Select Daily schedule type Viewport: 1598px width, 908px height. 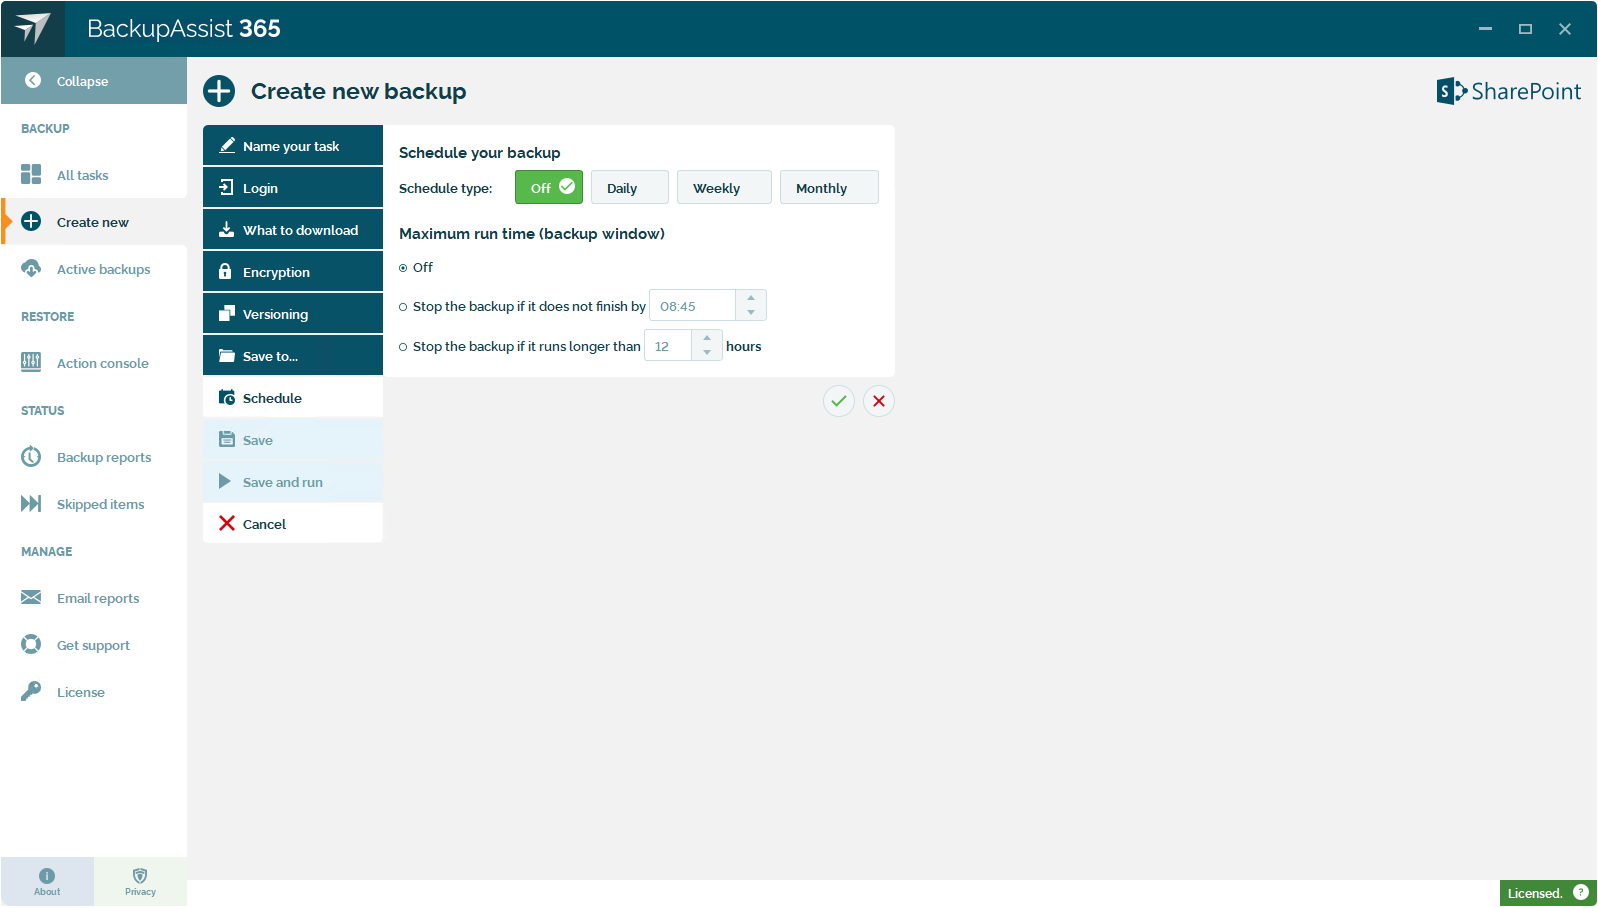(x=630, y=187)
